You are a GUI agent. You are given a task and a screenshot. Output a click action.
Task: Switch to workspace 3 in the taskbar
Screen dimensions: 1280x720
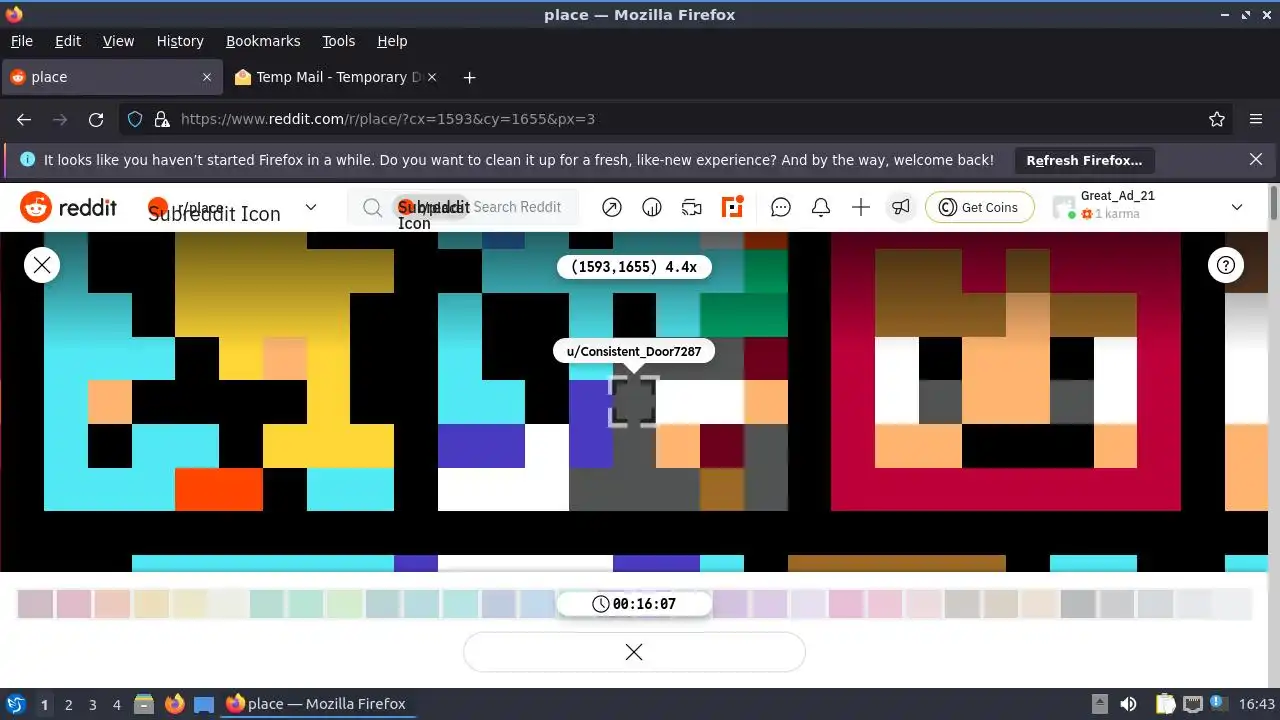[x=92, y=704]
